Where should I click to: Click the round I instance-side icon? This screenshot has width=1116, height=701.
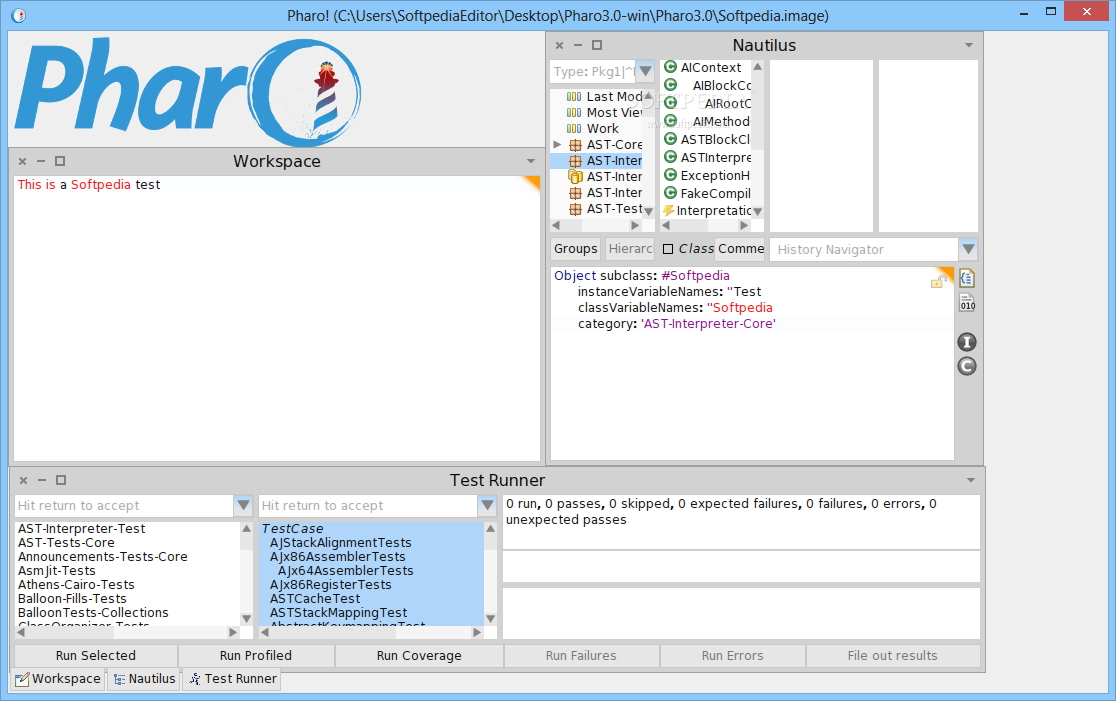[x=967, y=342]
